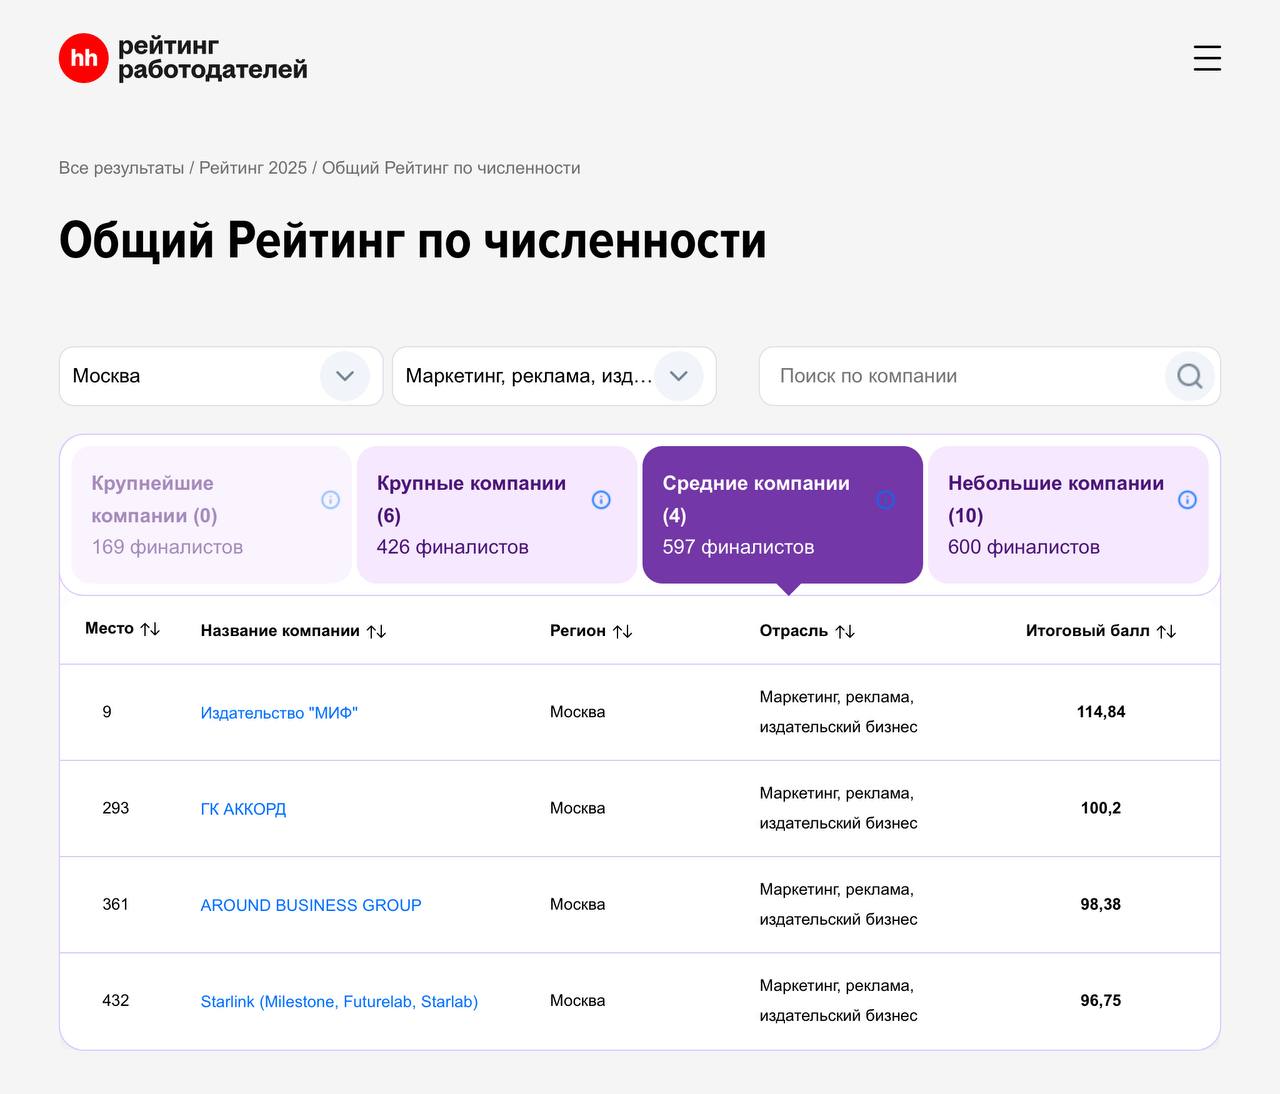Sort by Место column arrows
1280x1094 pixels.
click(x=150, y=629)
